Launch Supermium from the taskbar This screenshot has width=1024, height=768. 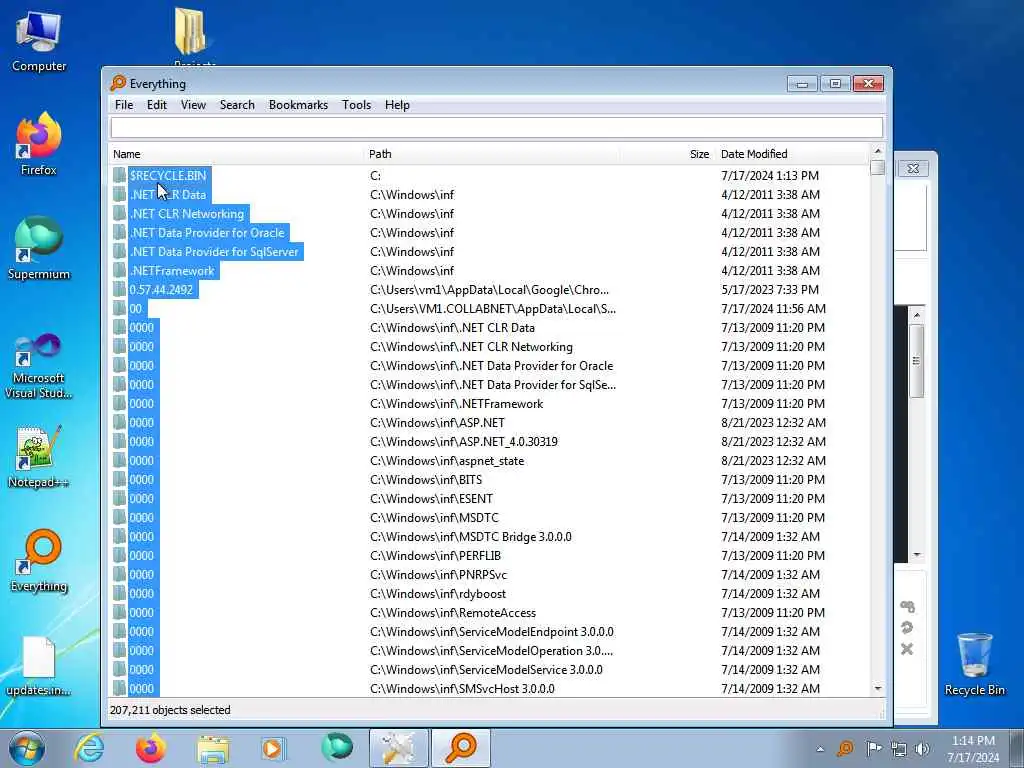tap(337, 748)
